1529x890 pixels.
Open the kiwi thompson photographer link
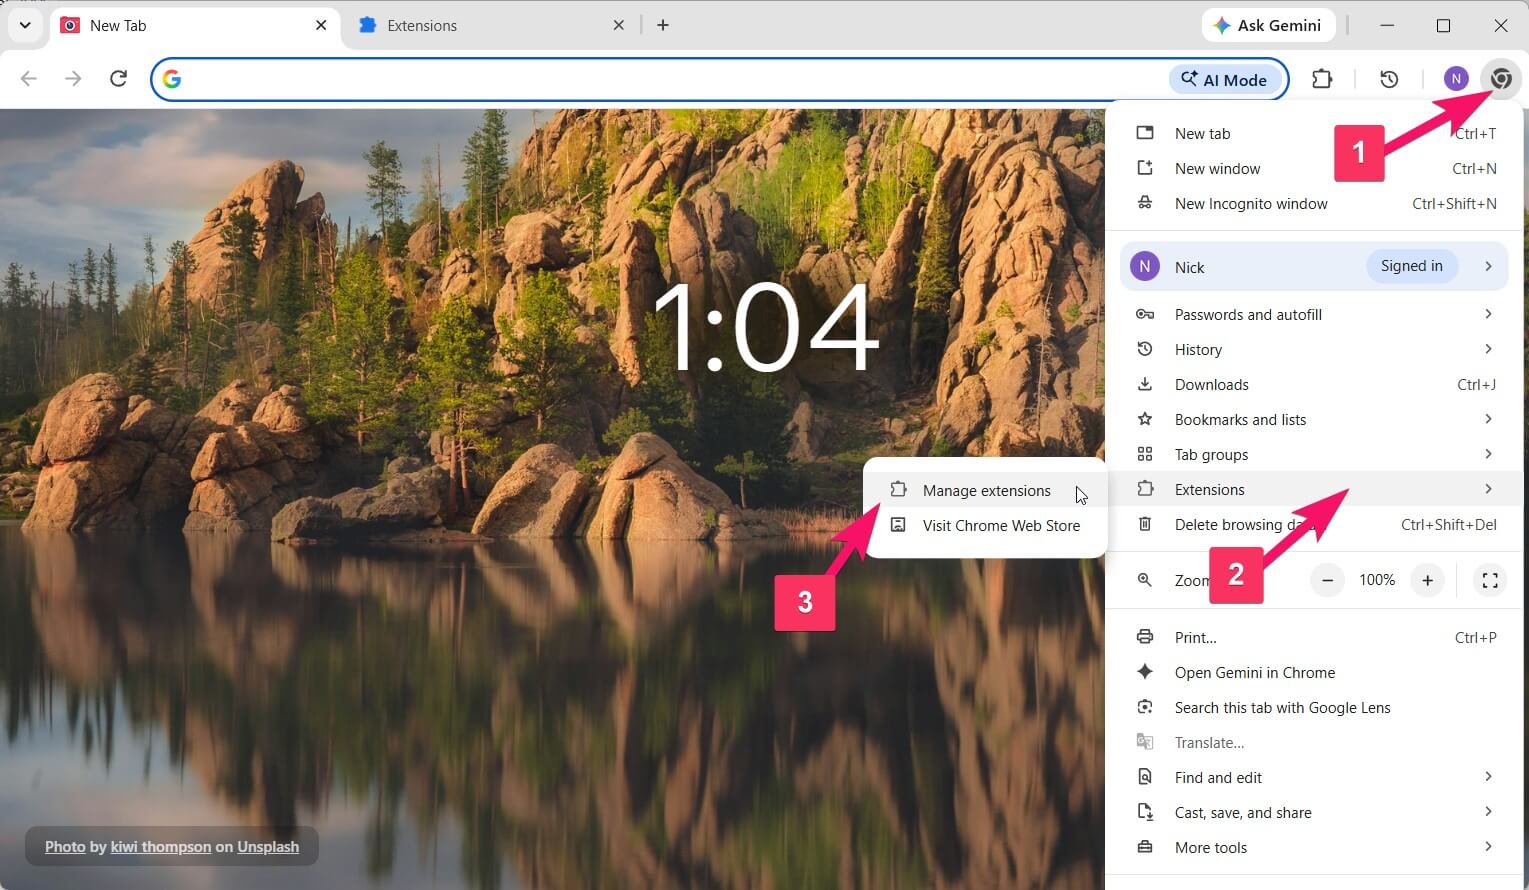(161, 846)
